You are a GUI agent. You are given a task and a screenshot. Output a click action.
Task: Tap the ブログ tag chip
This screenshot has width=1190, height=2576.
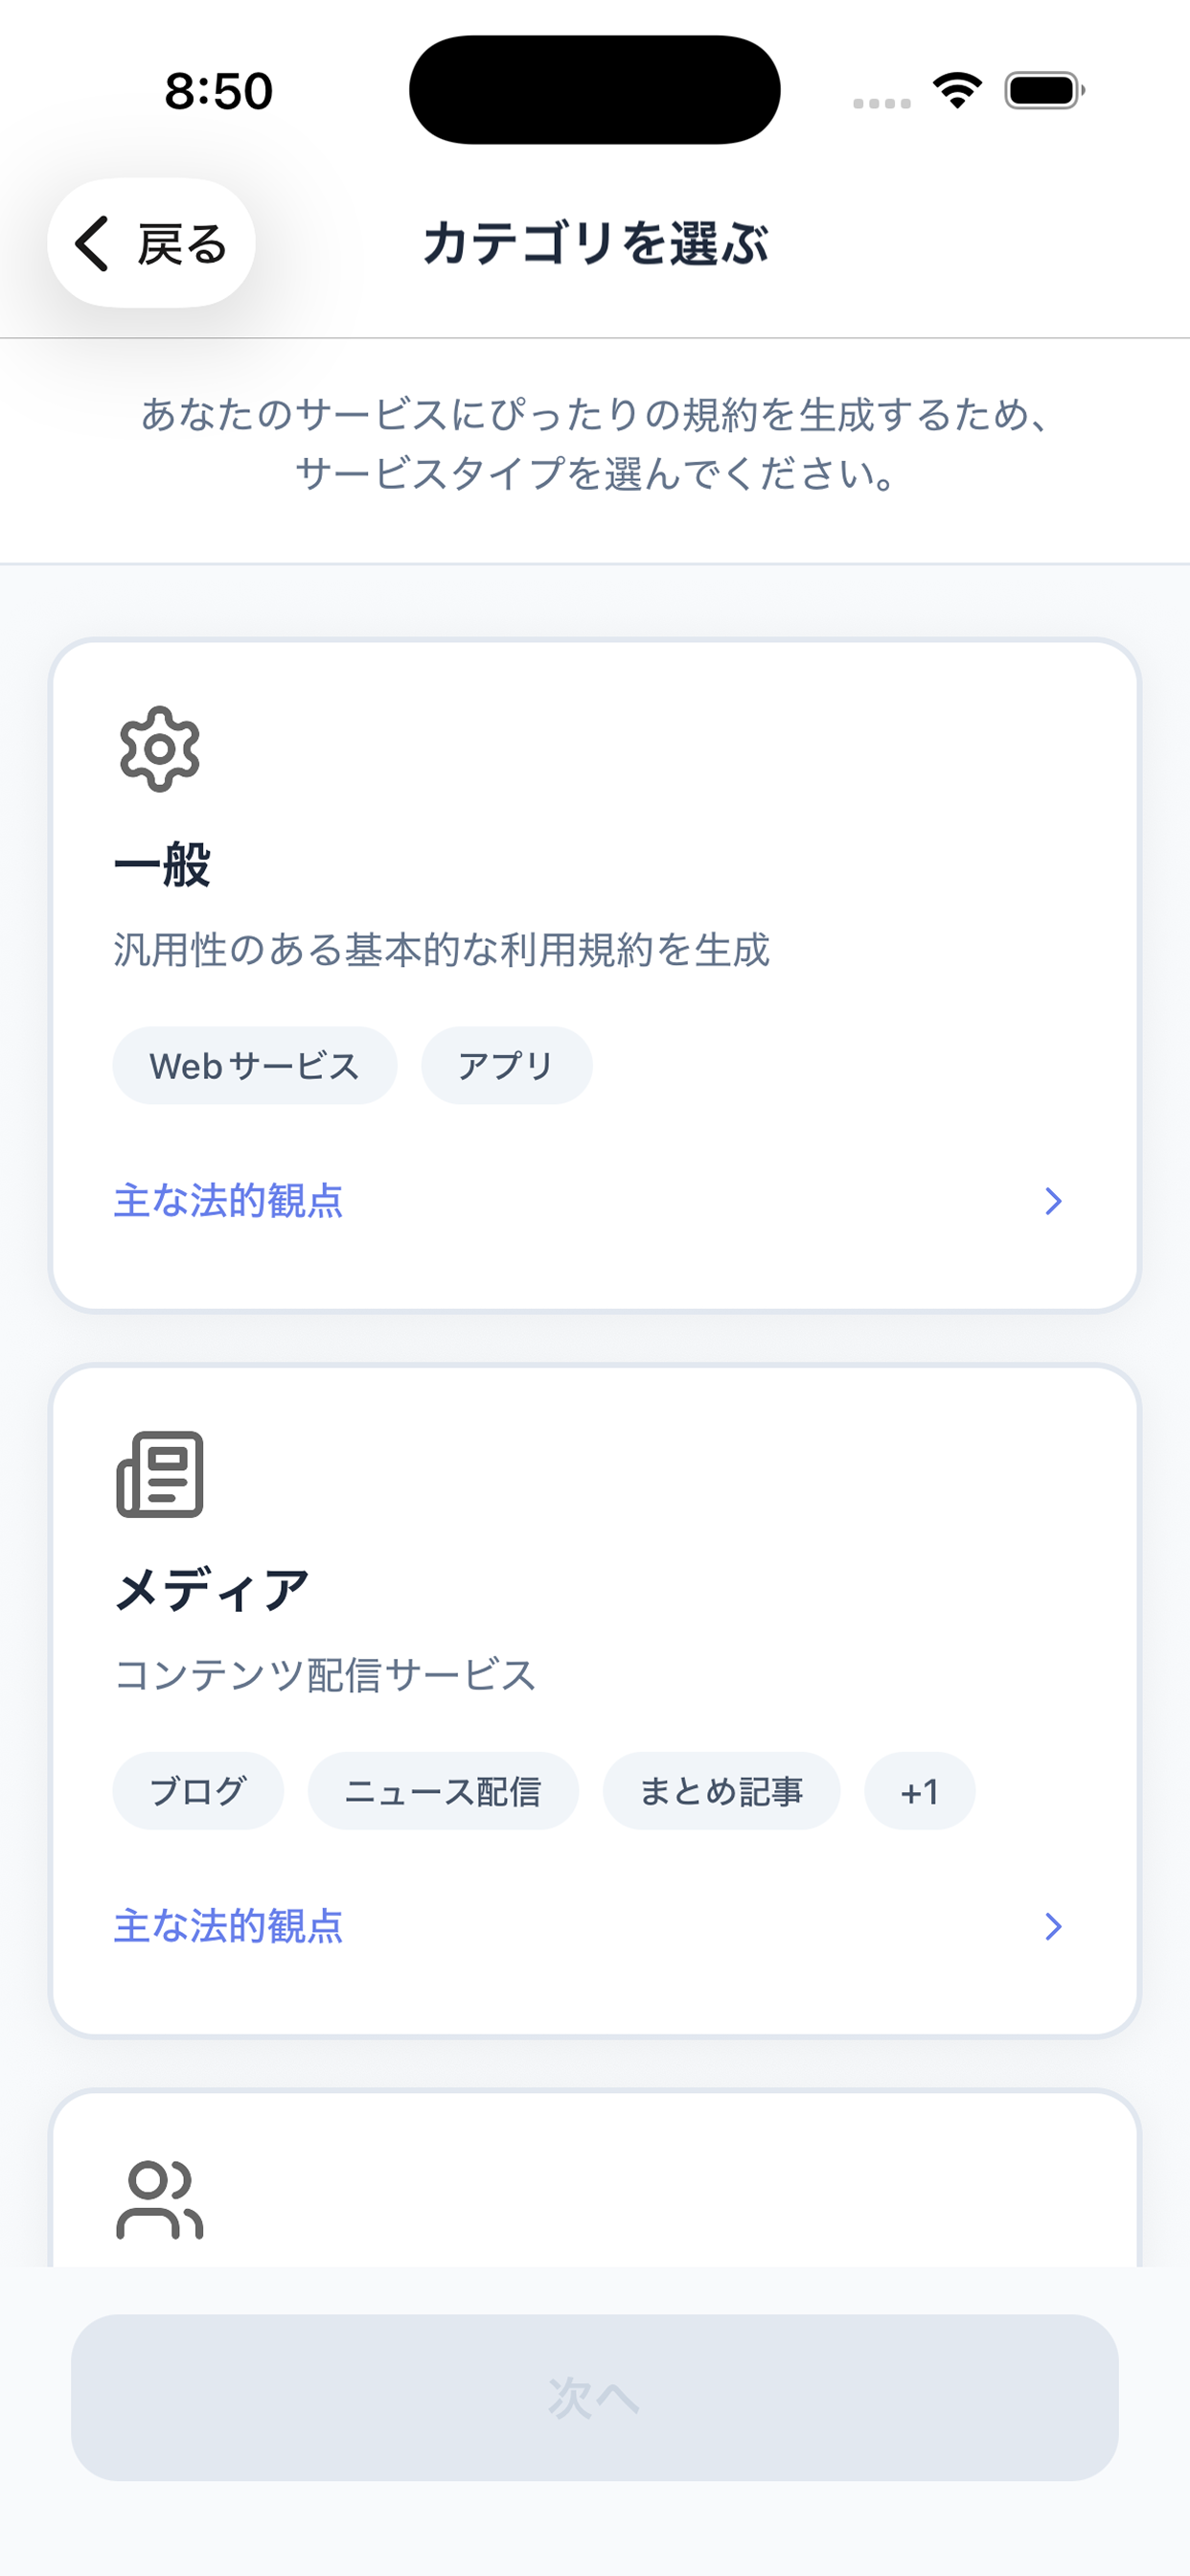tap(198, 1791)
